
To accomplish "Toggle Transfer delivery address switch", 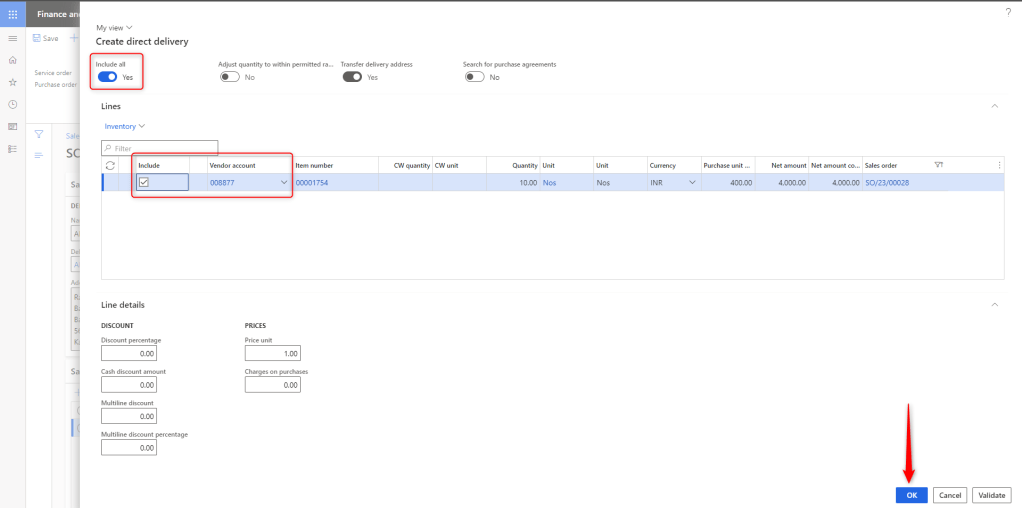I will coord(352,77).
